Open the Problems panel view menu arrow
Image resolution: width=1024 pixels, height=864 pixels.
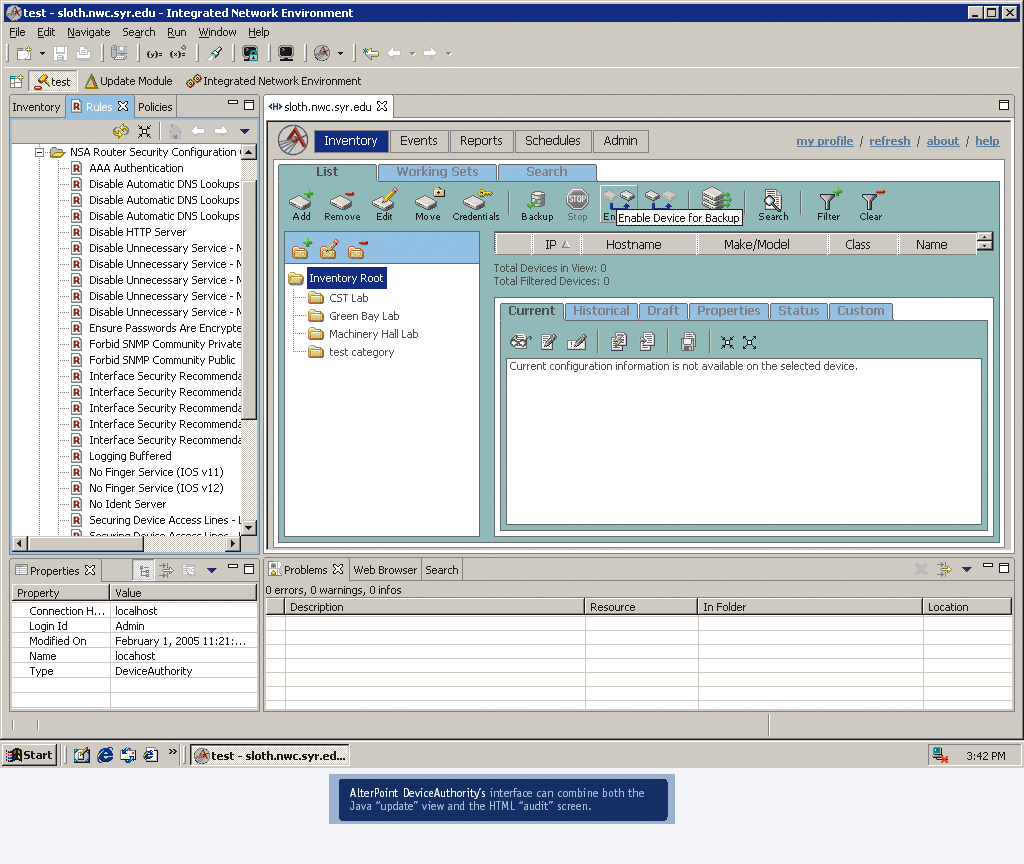pos(966,569)
